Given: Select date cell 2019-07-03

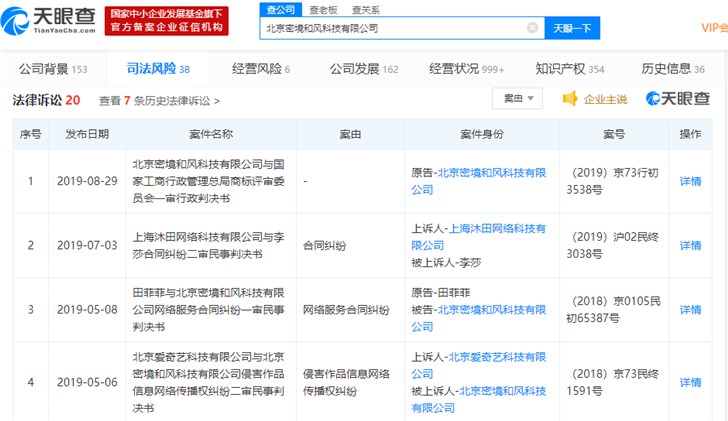Looking at the screenshot, I should pyautogui.click(x=87, y=246).
